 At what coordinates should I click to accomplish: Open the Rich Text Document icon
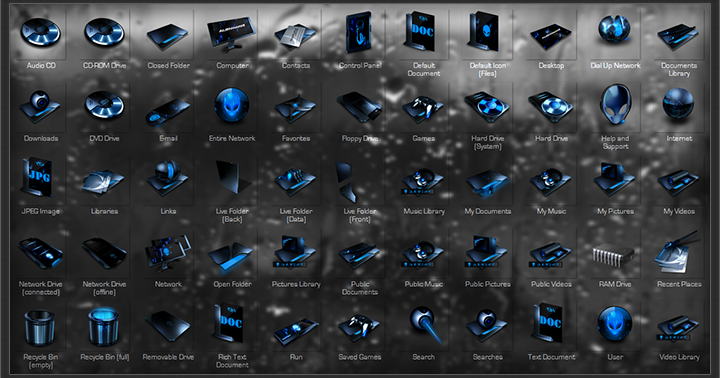228,323
